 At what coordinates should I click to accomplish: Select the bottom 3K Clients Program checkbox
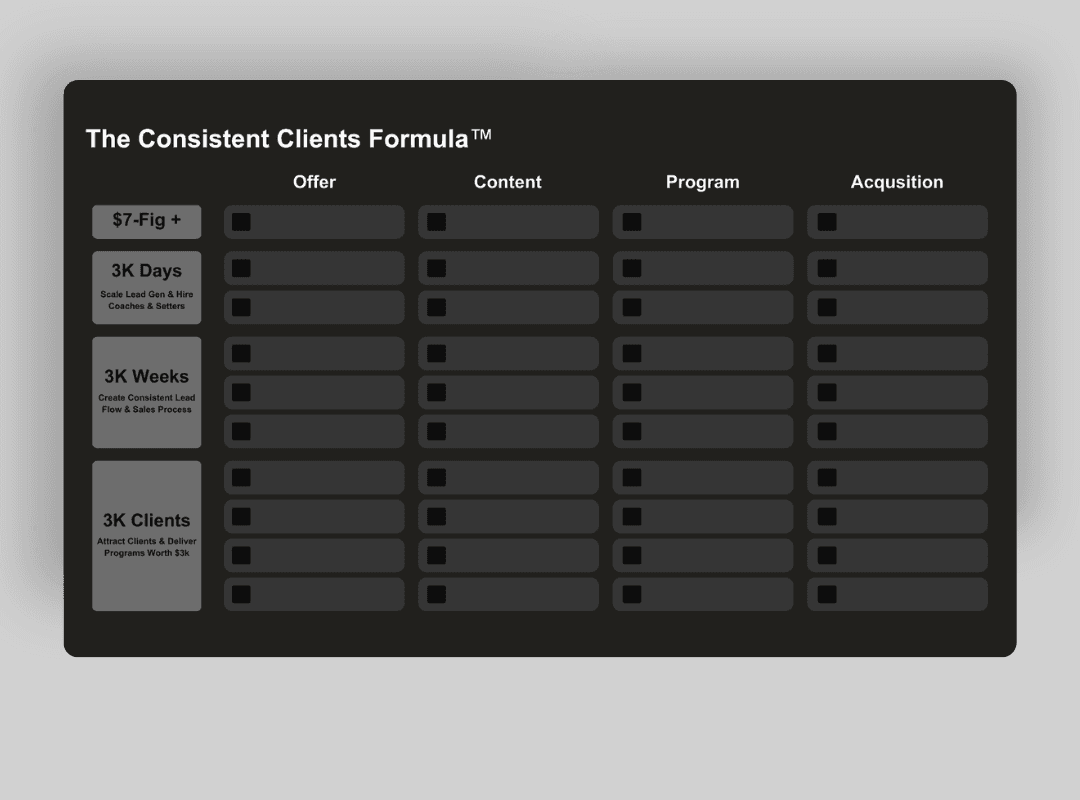point(632,595)
